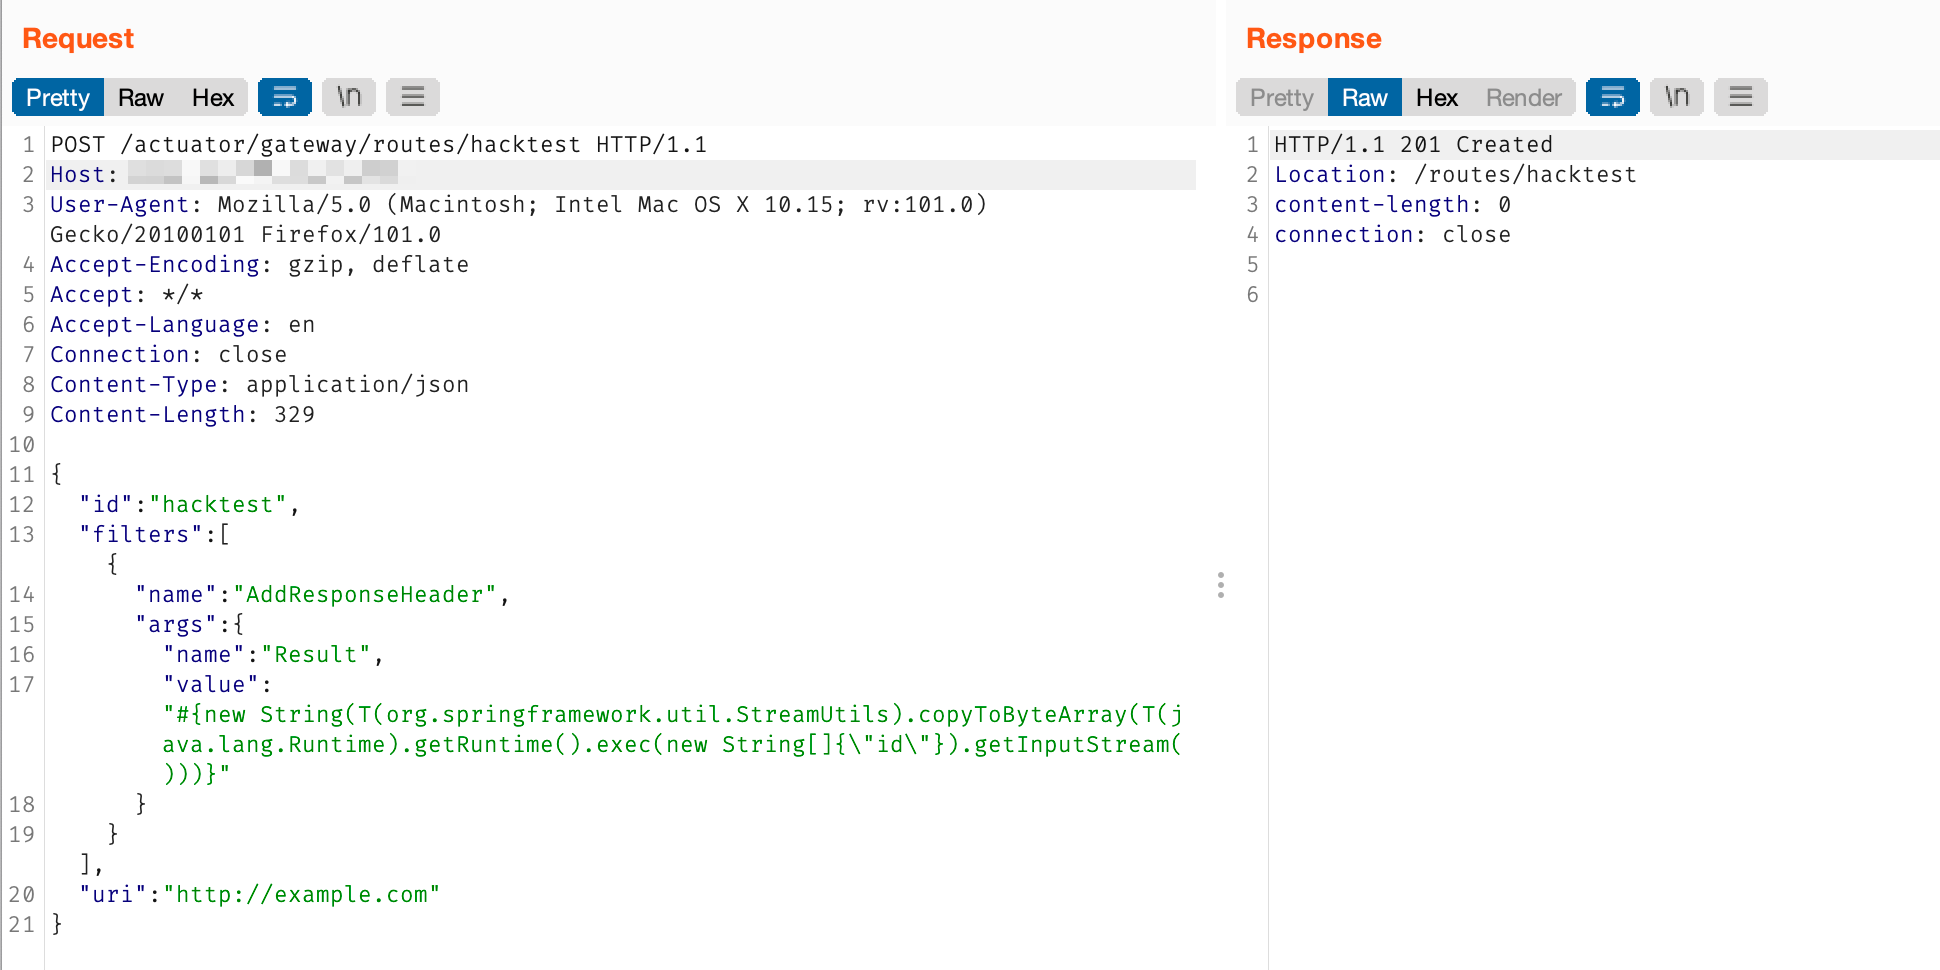This screenshot has height=970, width=1940.
Task: Switch Request view to Raw tab
Action: coord(141,97)
